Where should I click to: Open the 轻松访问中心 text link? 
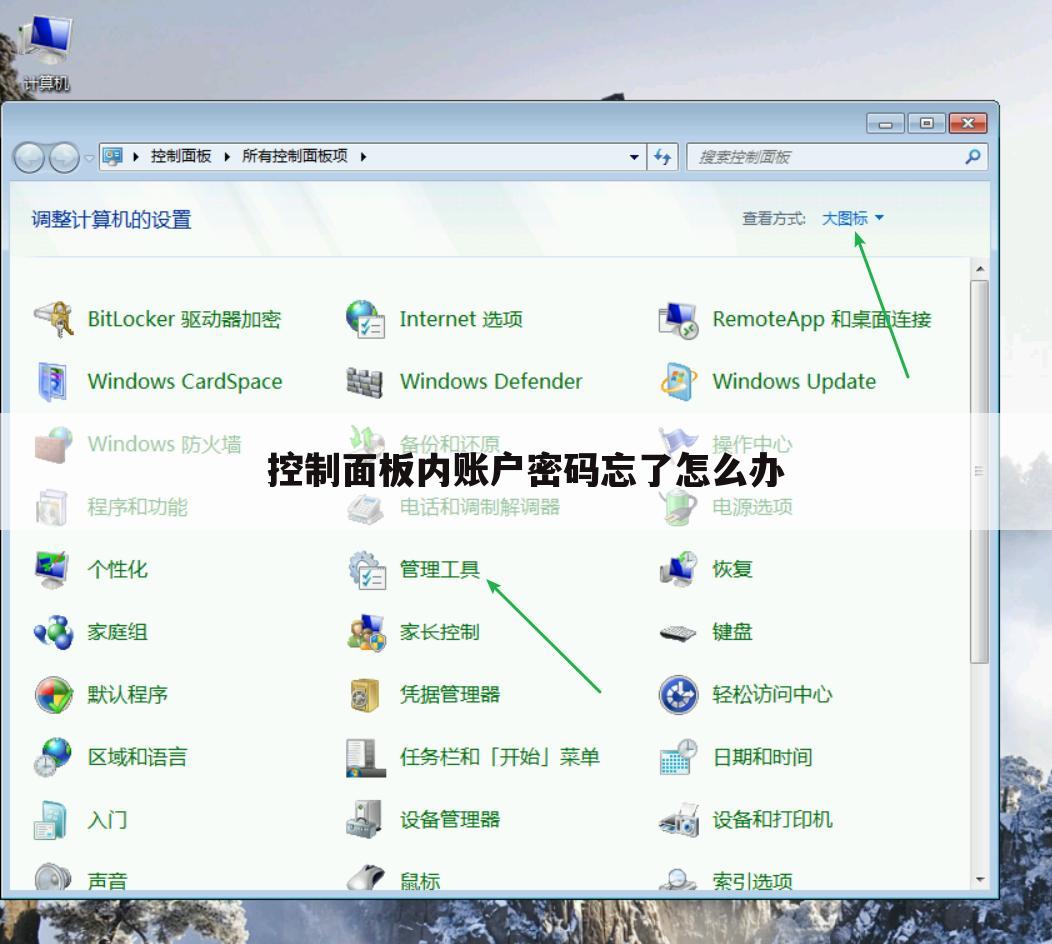[772, 694]
